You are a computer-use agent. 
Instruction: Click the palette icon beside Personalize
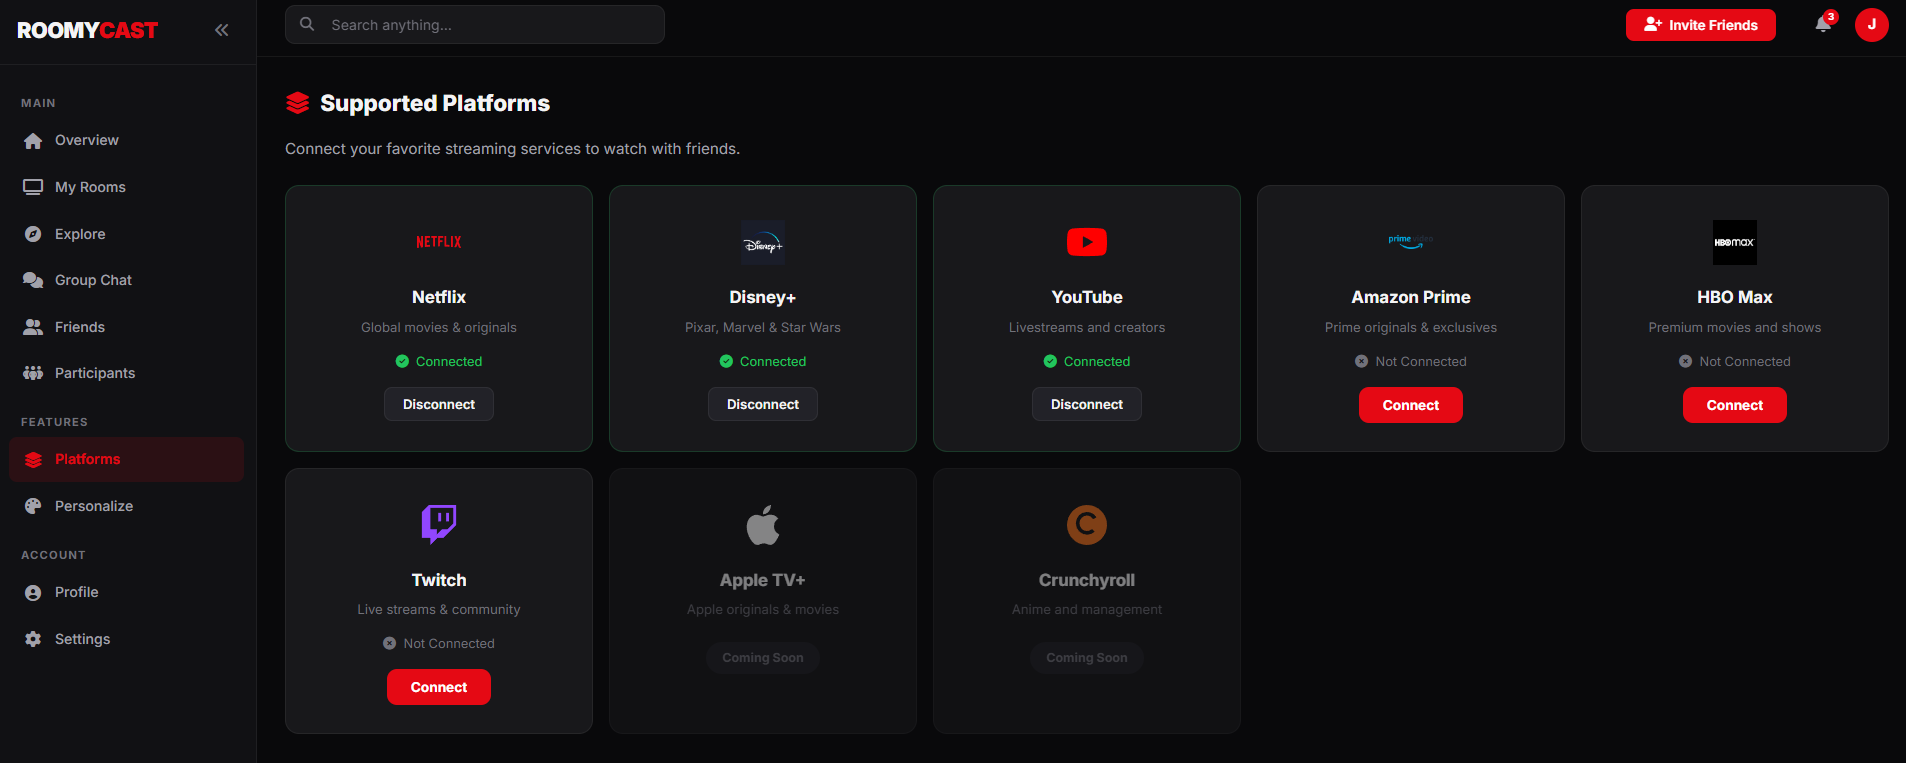point(33,506)
